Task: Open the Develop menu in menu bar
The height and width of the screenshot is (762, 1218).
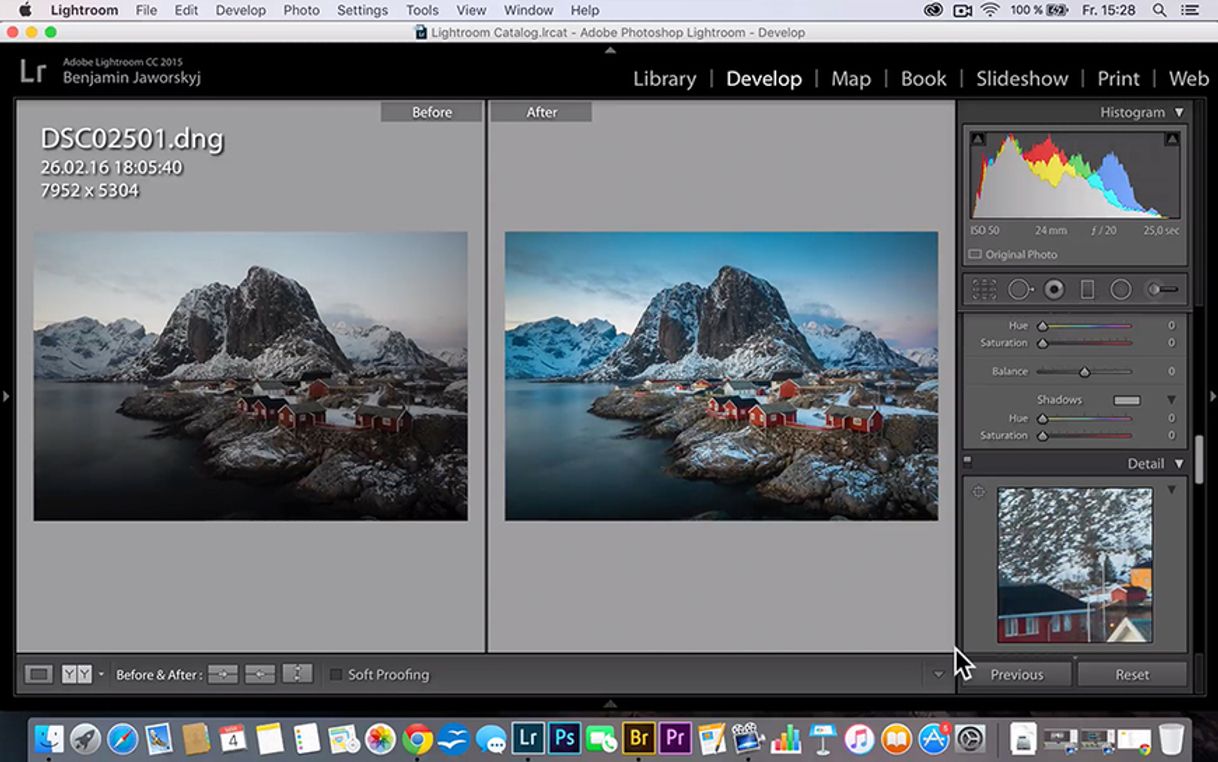Action: click(240, 10)
